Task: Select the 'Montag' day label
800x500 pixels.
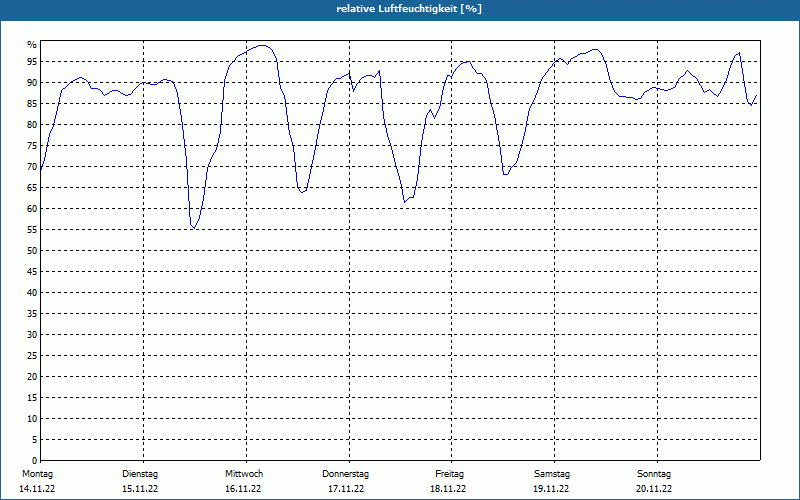Action: click(37, 474)
